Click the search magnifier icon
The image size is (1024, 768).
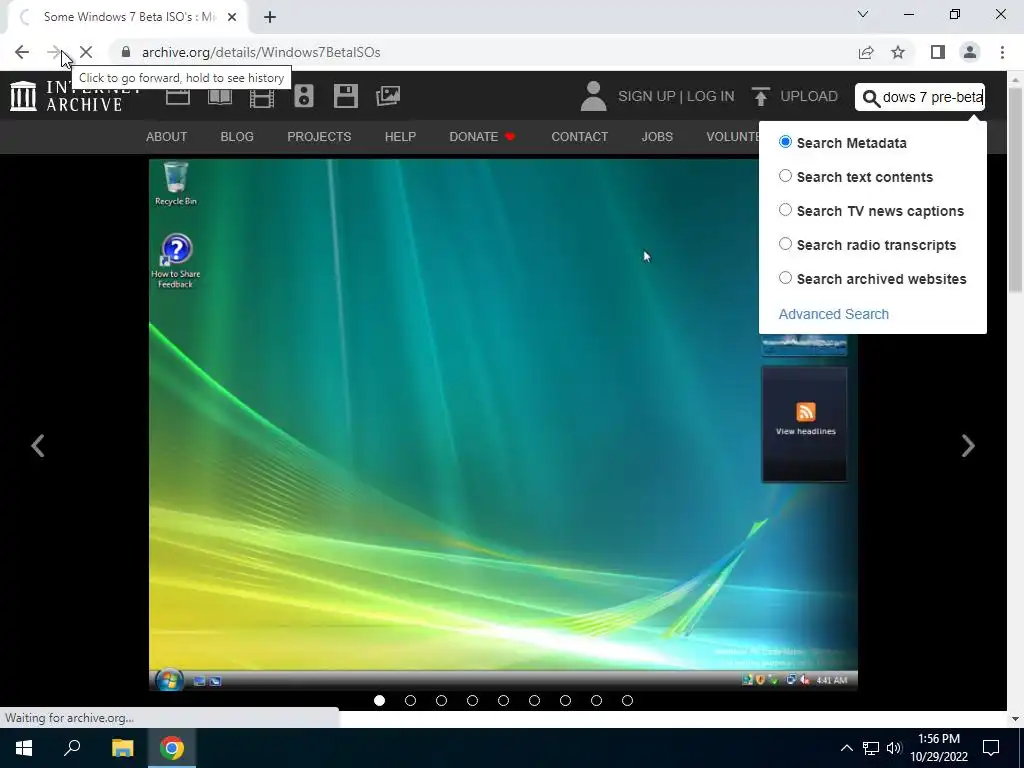click(871, 98)
